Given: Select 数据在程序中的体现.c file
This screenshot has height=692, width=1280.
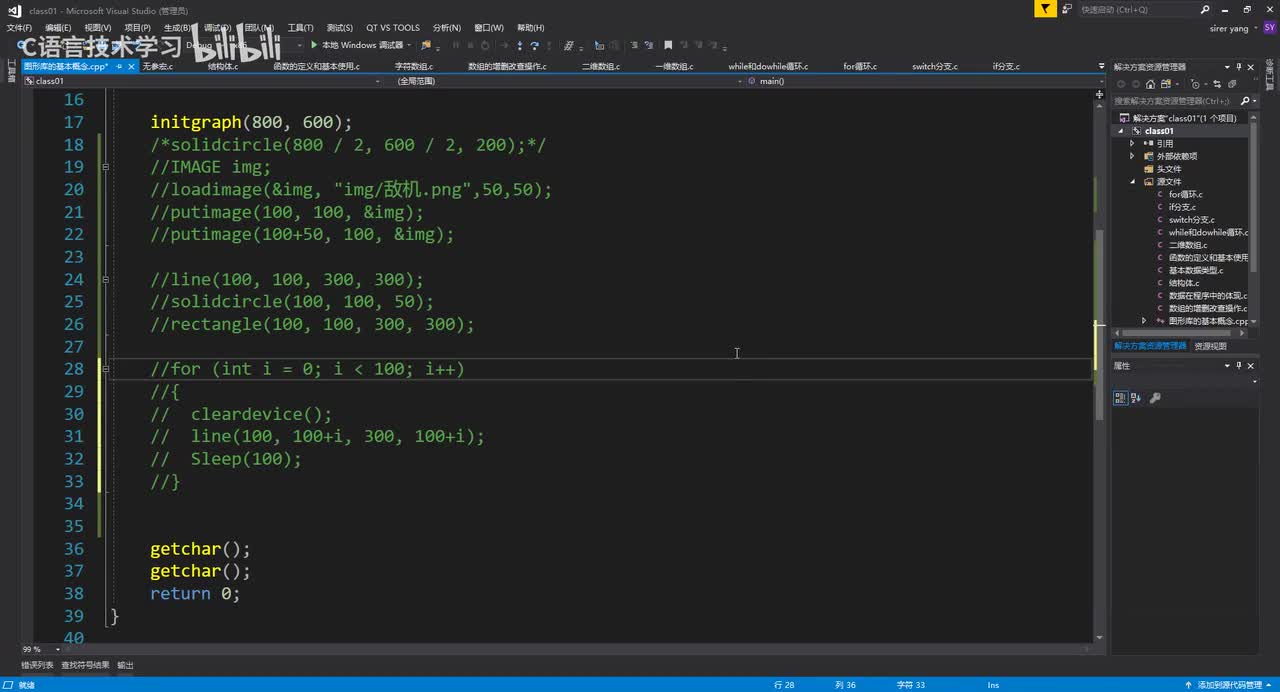Looking at the screenshot, I should click(1207, 296).
